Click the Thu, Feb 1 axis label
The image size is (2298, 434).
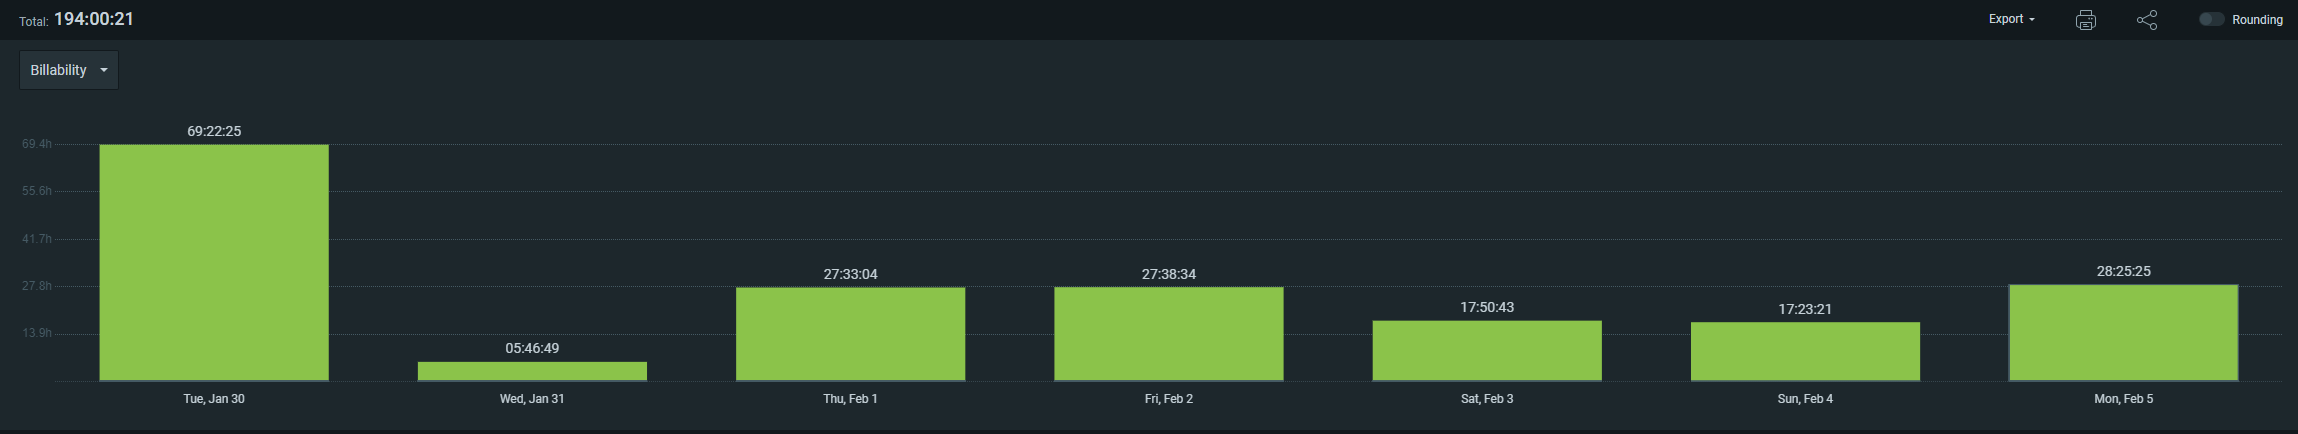pyautogui.click(x=850, y=399)
